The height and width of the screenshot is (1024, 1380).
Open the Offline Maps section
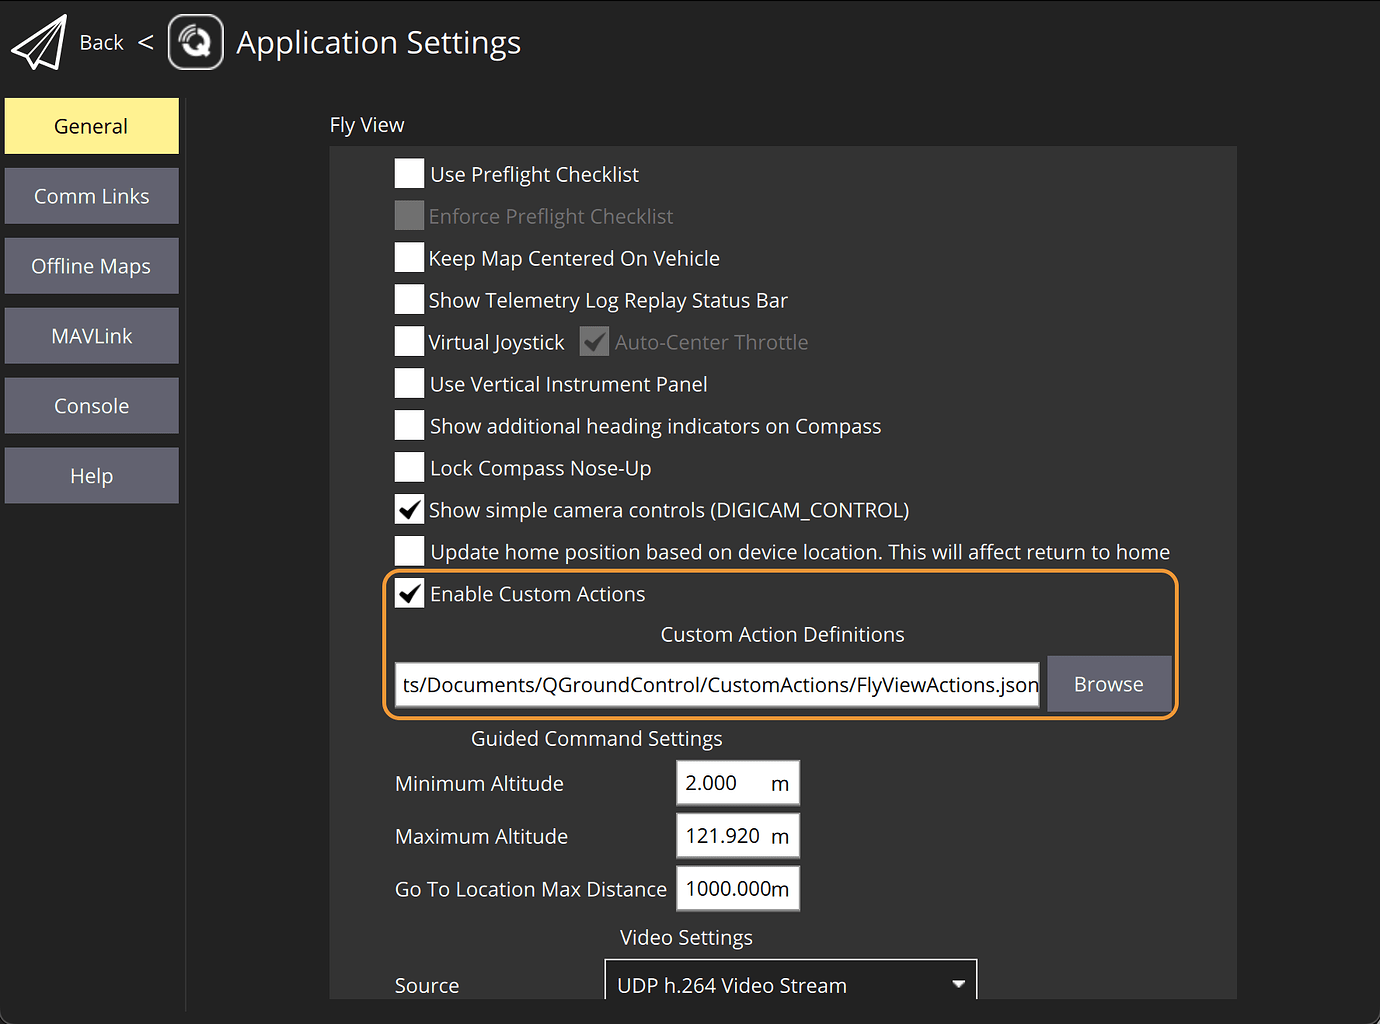coord(91,266)
